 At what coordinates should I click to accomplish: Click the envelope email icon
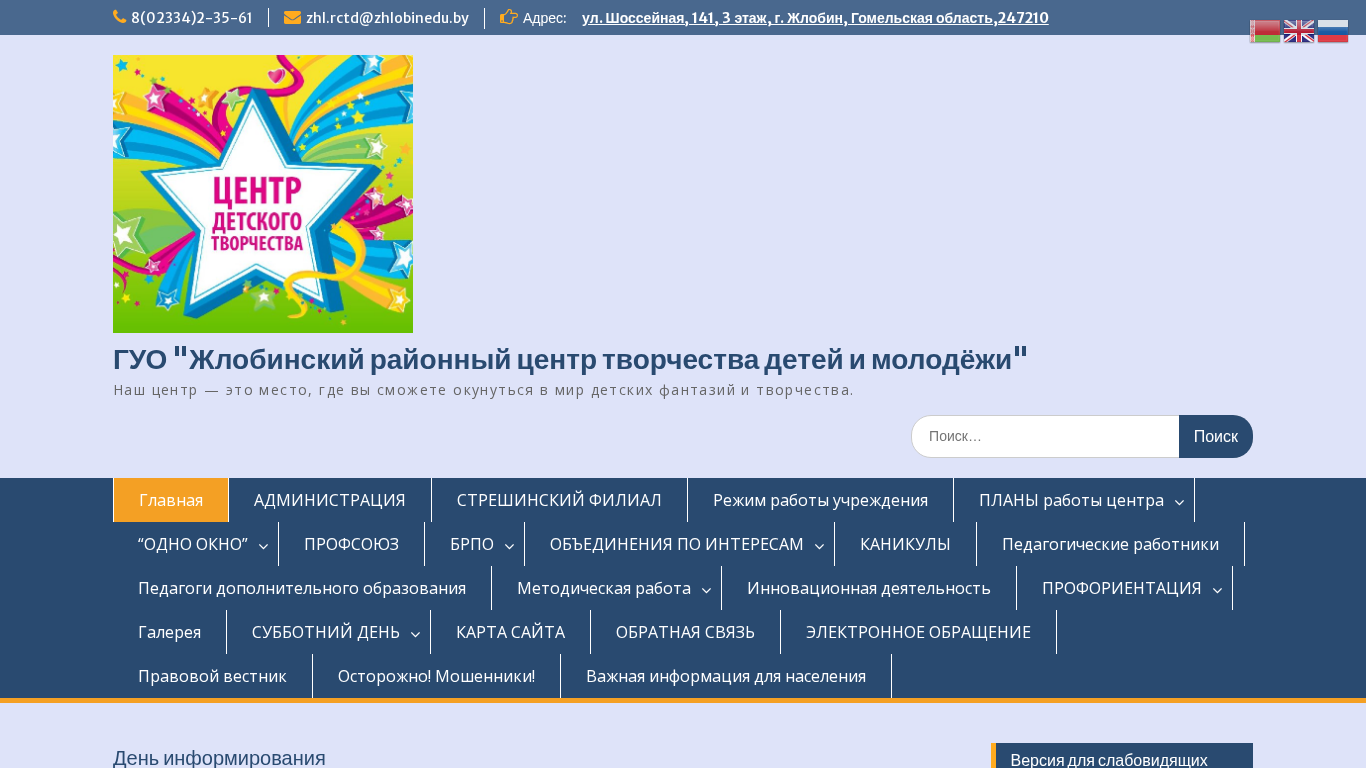tap(292, 17)
